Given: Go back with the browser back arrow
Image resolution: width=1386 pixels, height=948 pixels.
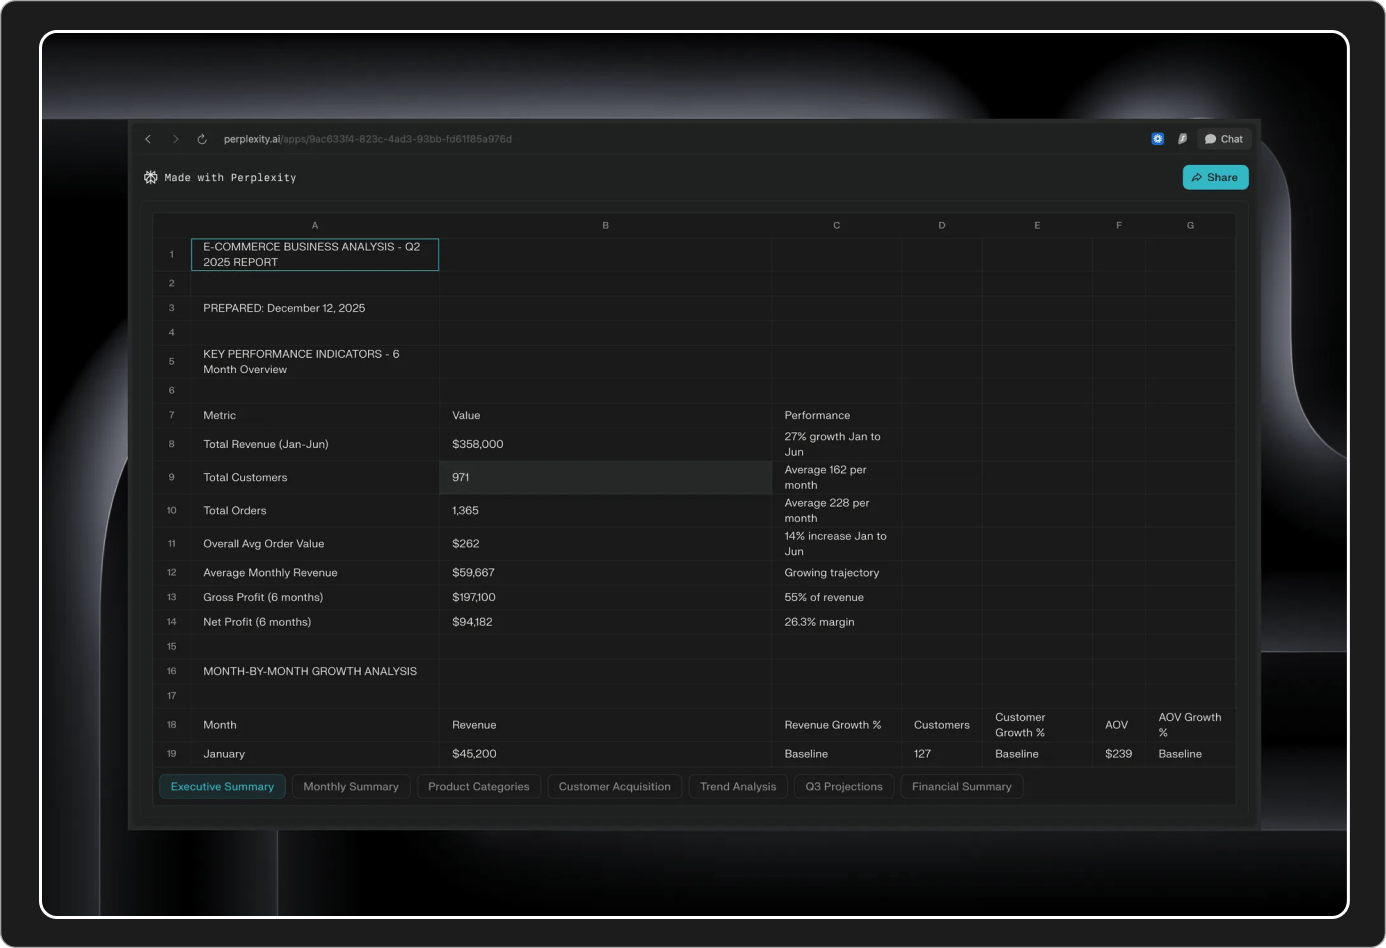Looking at the screenshot, I should 148,139.
